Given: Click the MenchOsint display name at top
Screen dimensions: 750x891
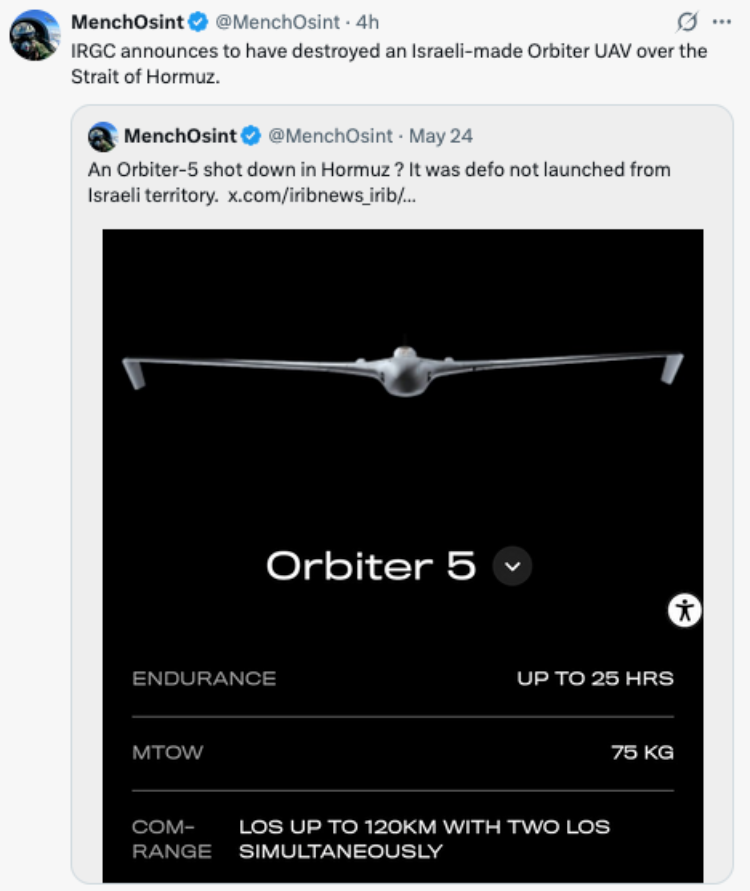Looking at the screenshot, I should [x=127, y=22].
